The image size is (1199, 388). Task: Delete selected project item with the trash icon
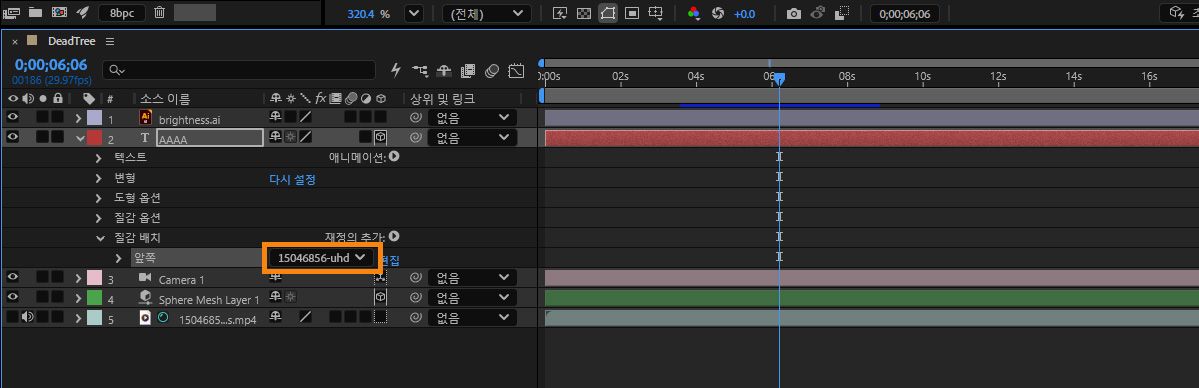point(159,13)
